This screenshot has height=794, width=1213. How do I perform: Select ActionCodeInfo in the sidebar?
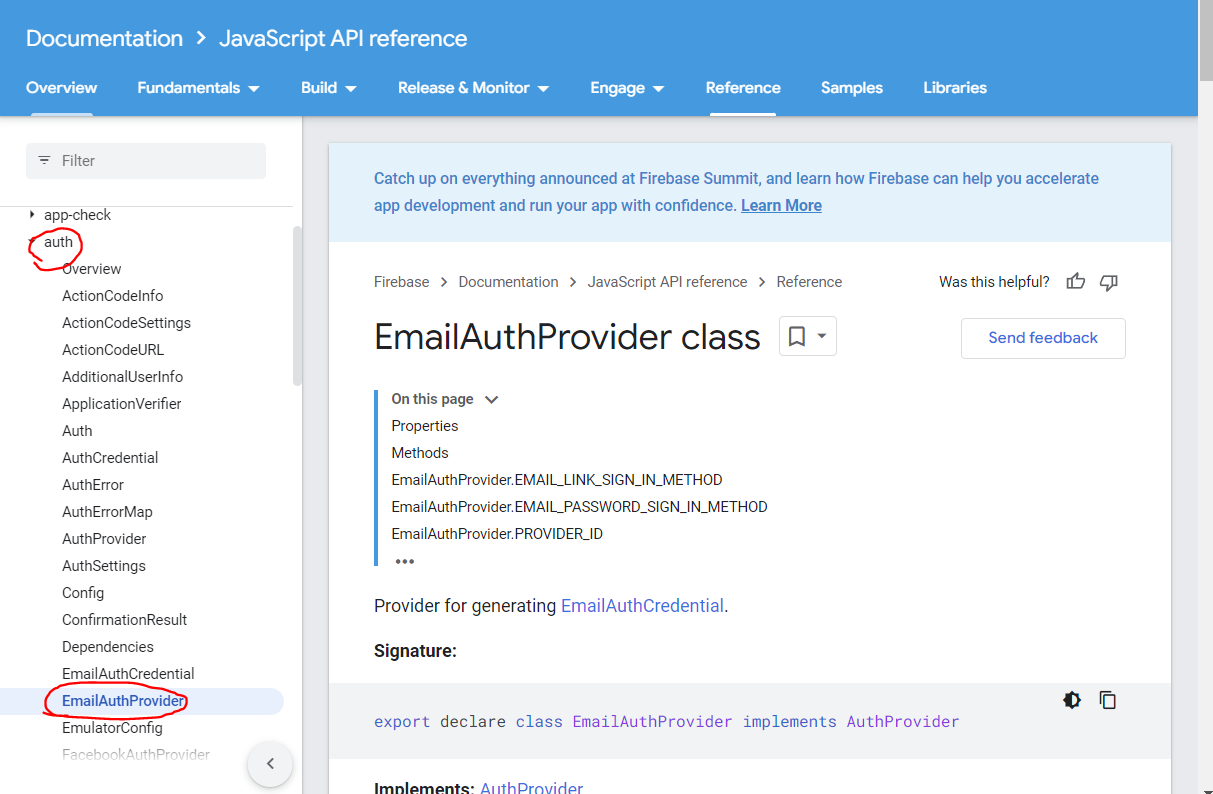pyautogui.click(x=112, y=296)
